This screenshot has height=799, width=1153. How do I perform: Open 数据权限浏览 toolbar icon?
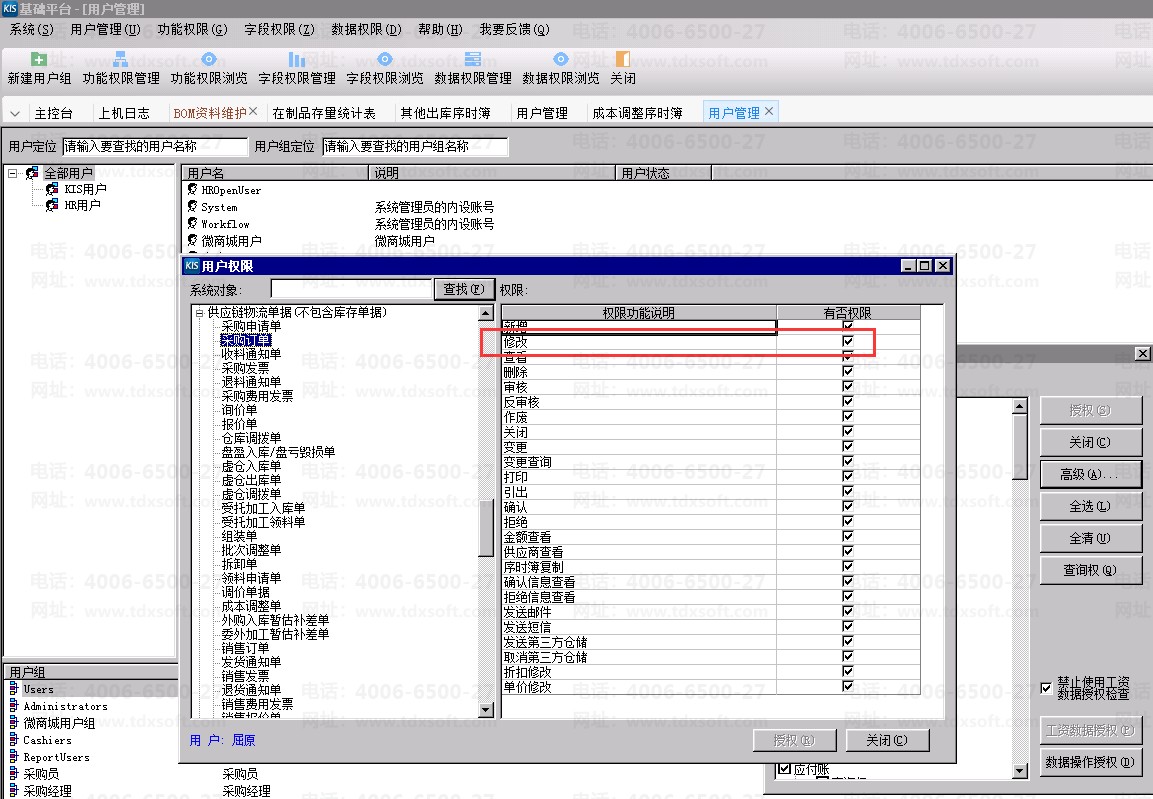tap(560, 60)
